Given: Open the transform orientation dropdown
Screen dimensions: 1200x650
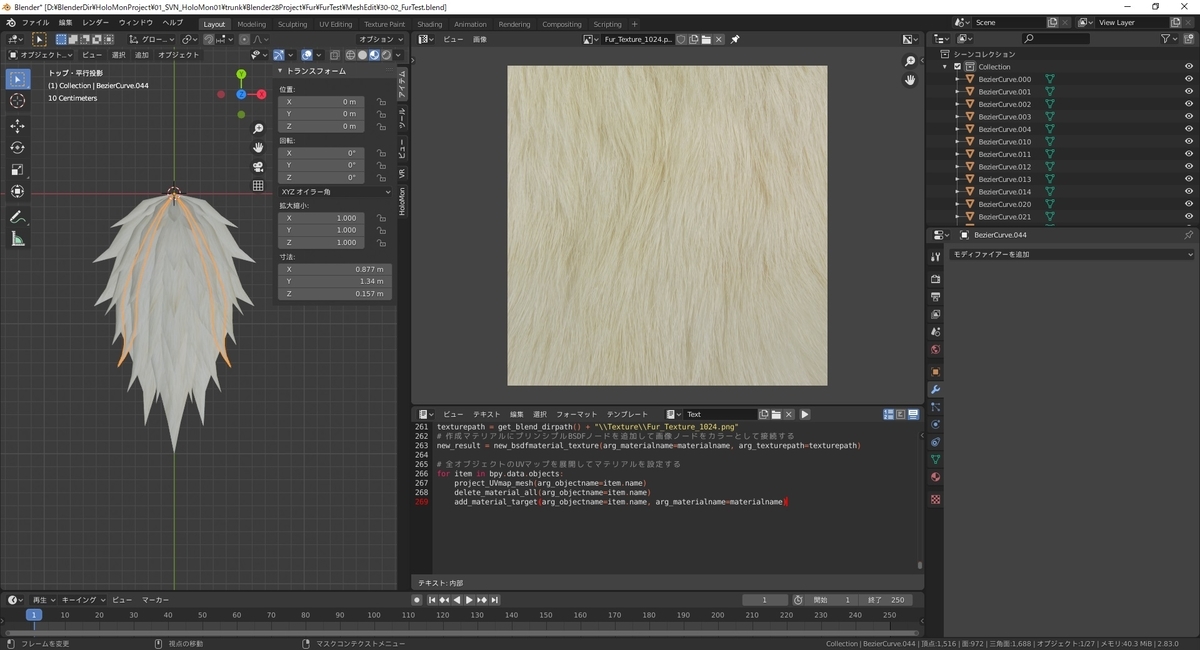Looking at the screenshot, I should click(153, 39).
